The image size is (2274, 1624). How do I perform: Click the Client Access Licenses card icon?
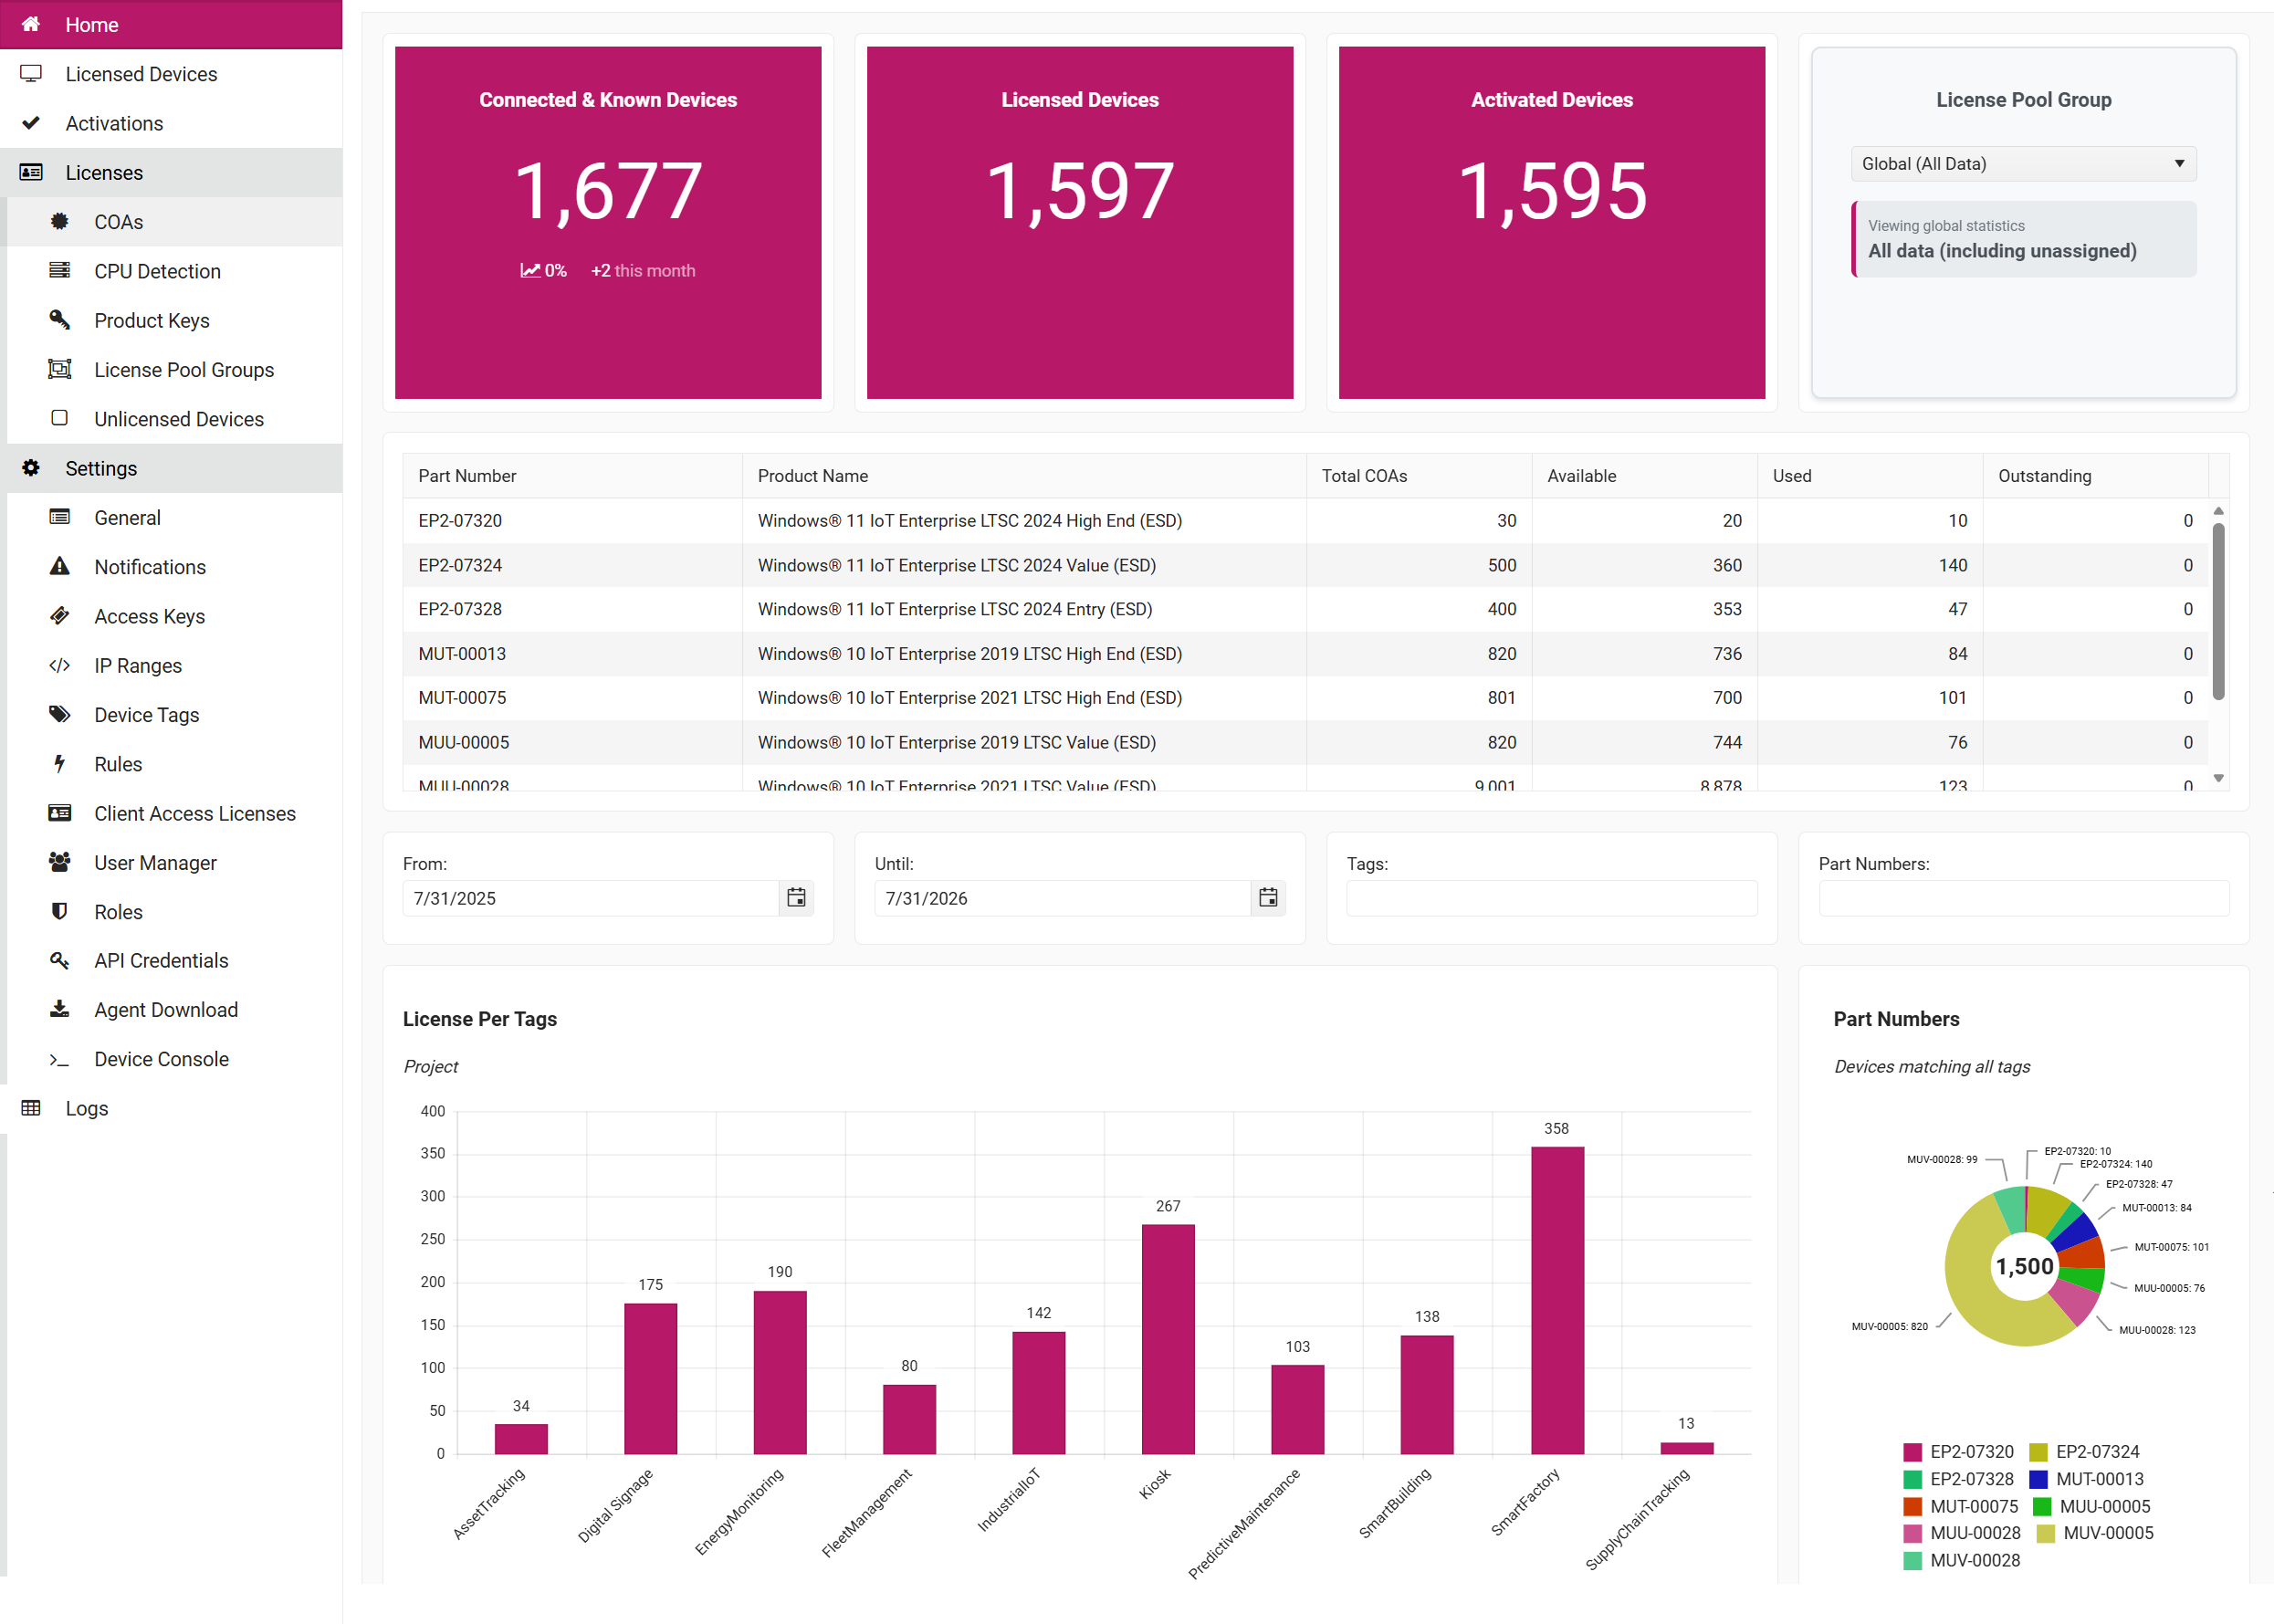(60, 813)
